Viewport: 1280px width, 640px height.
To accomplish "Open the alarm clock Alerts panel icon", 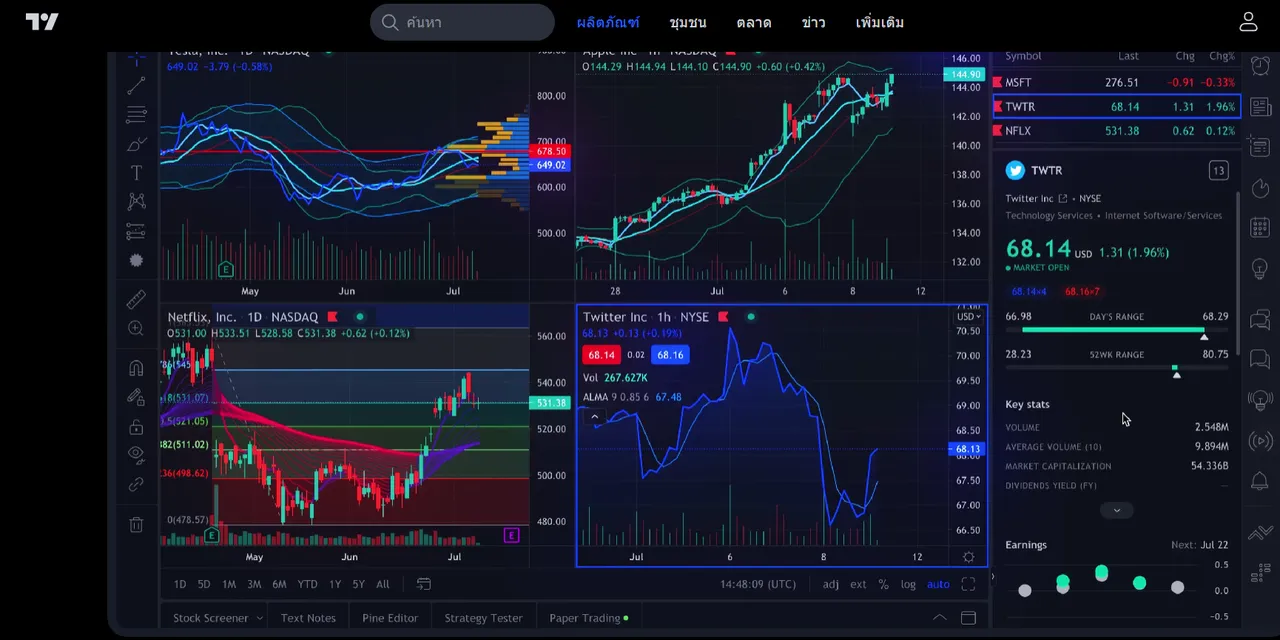I will [x=1260, y=66].
